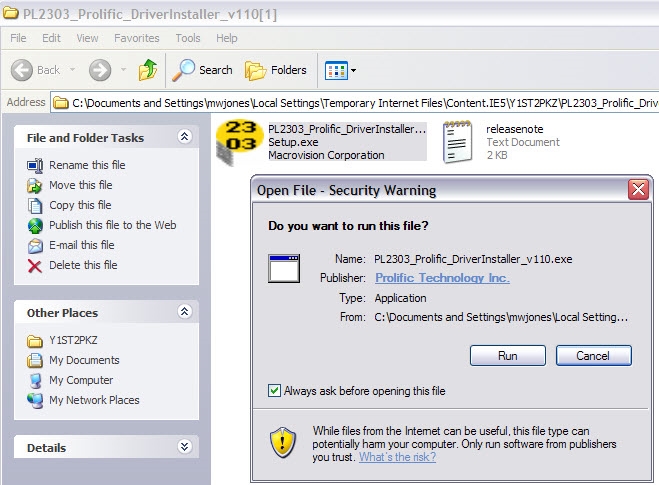Open the Search toolbar button
Screen dimensions: 659x485
[203, 70]
